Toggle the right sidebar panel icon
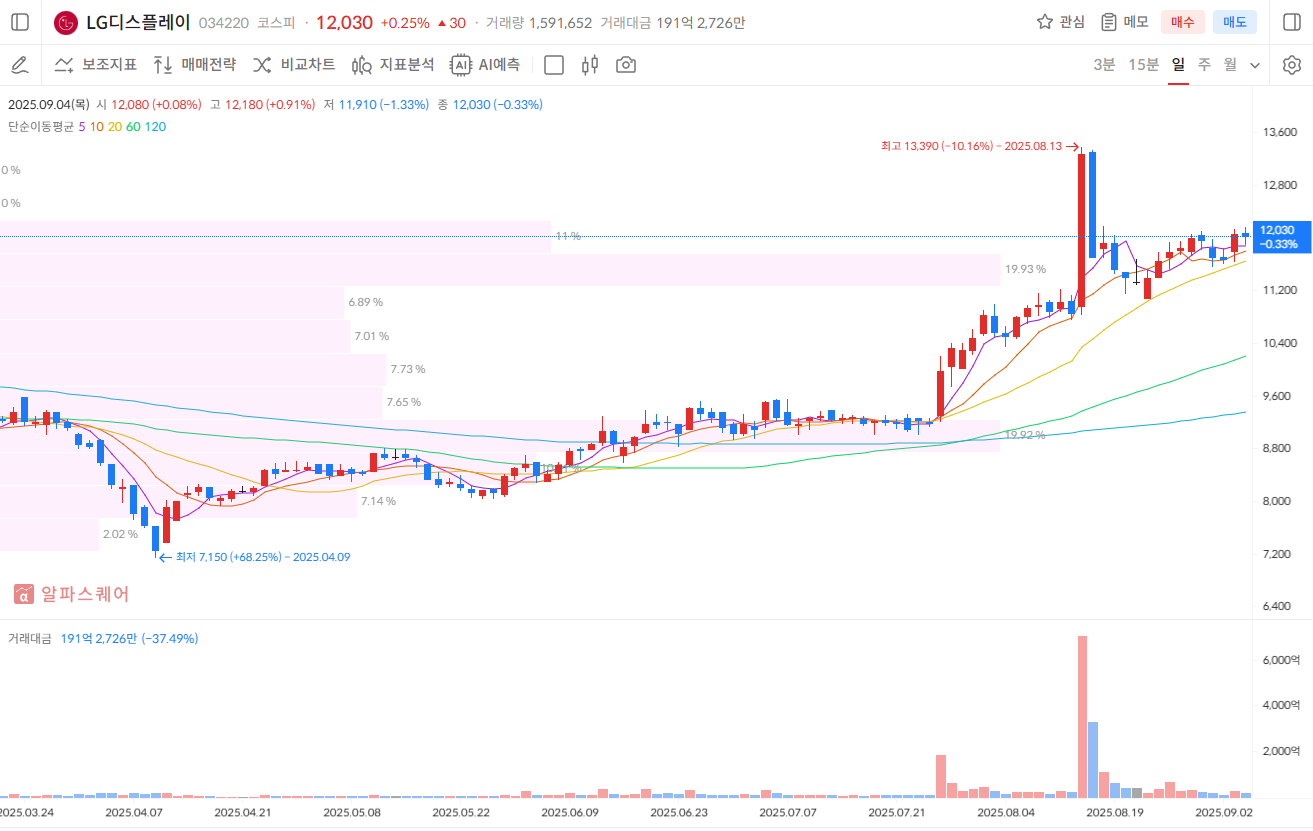The width and height of the screenshot is (1313, 831). pyautogui.click(x=1291, y=22)
